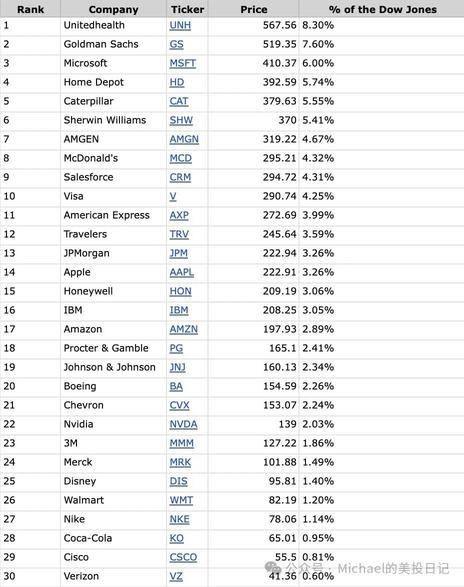Select the Caterpillar company cell

click(113, 101)
